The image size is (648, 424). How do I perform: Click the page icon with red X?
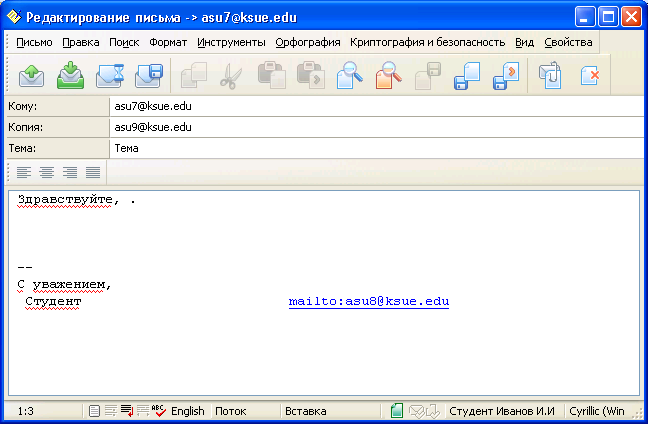point(590,76)
